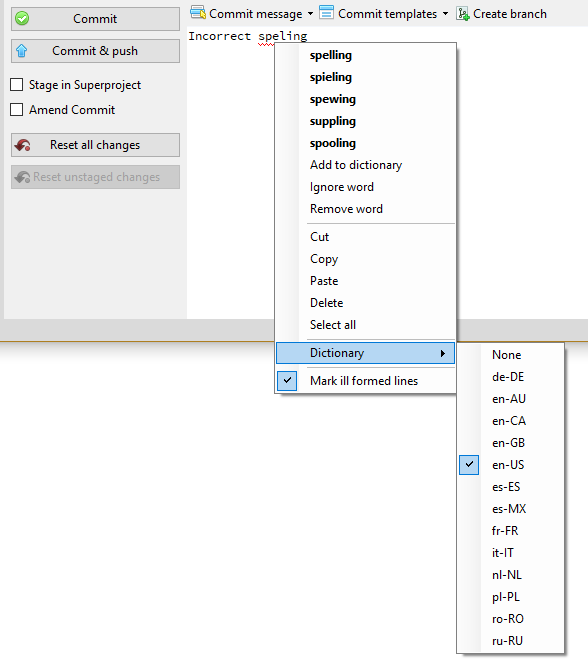Expand the Commit templates dropdown arrow
Viewport: 588px width, 664px height.
pyautogui.click(x=445, y=14)
